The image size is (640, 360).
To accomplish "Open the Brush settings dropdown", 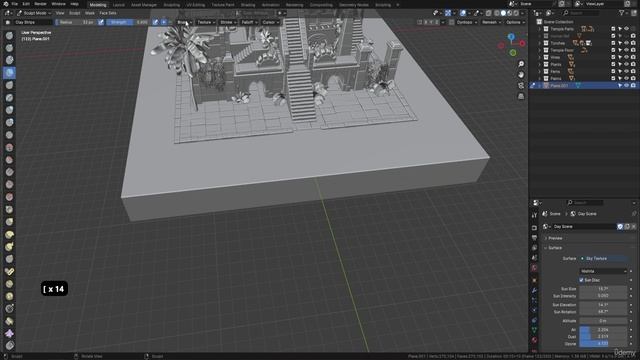I will point(184,22).
